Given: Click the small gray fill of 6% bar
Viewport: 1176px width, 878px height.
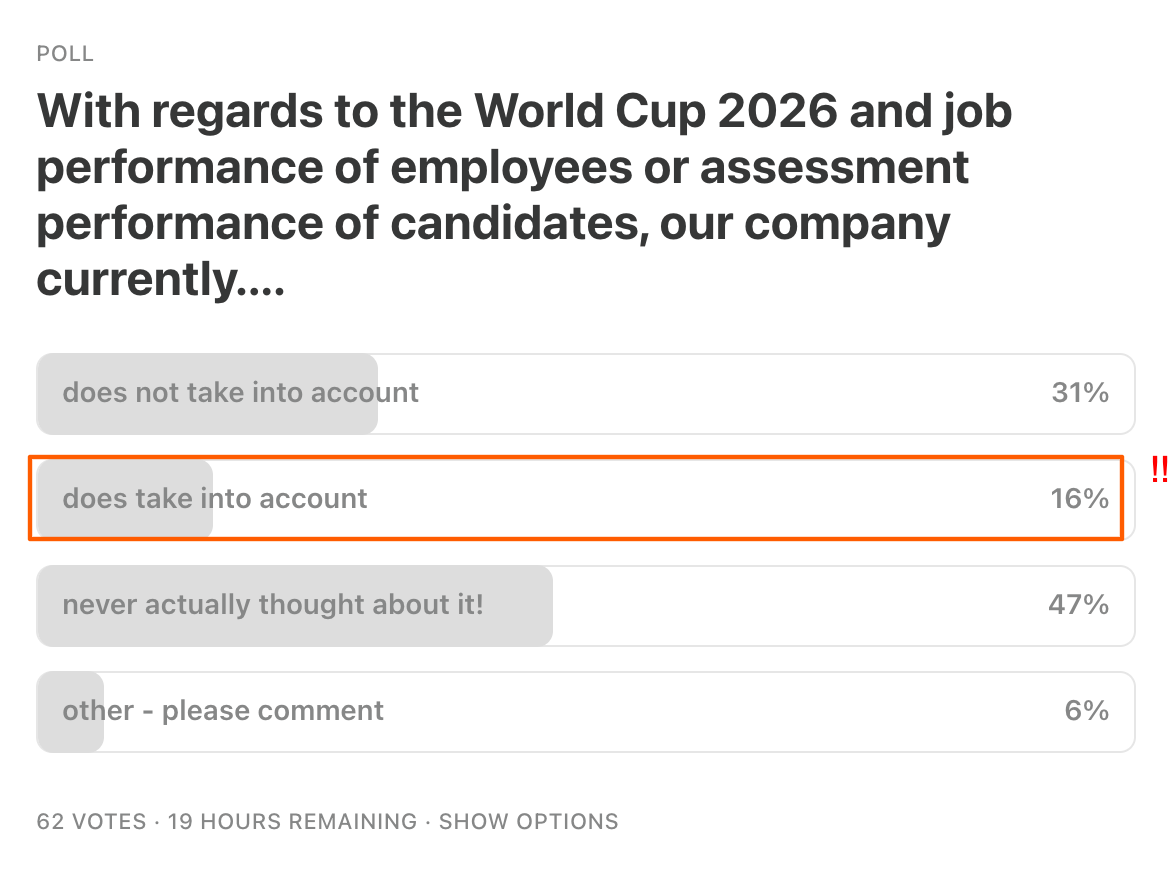Looking at the screenshot, I should tap(70, 712).
